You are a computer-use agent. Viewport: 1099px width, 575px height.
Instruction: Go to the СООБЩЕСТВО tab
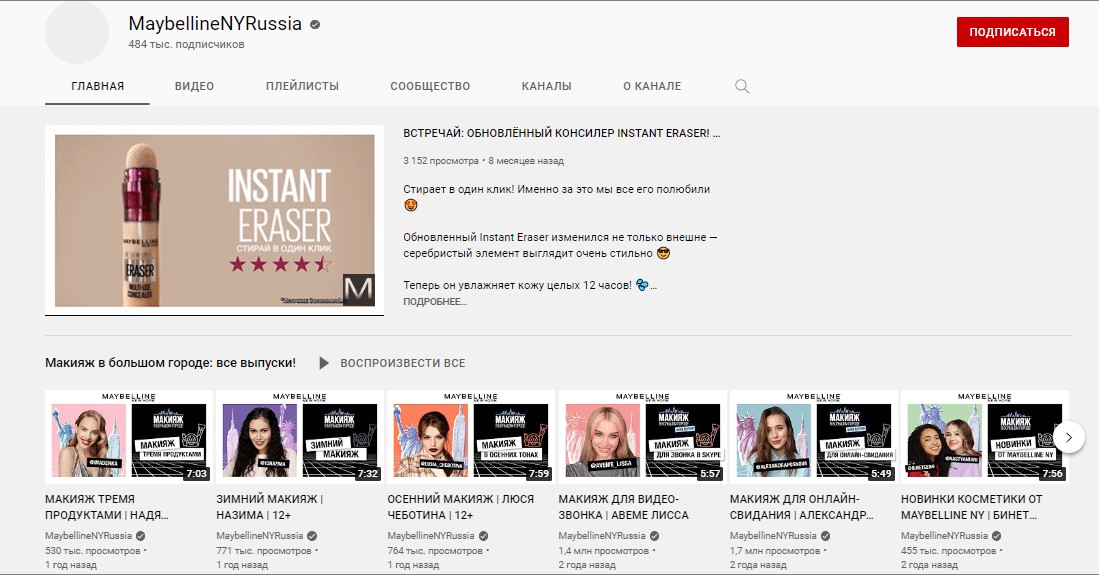430,86
